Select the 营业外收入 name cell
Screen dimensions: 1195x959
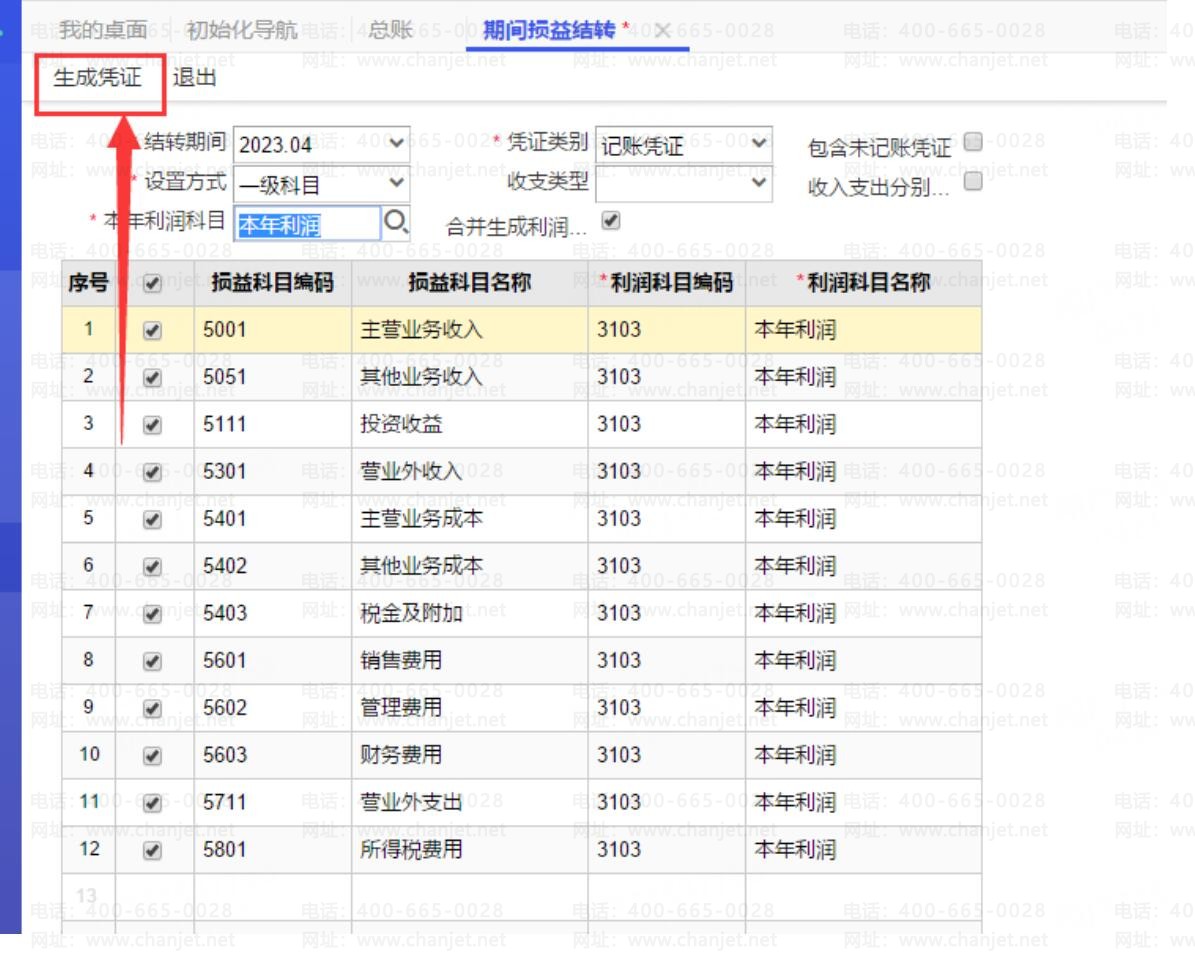point(469,472)
